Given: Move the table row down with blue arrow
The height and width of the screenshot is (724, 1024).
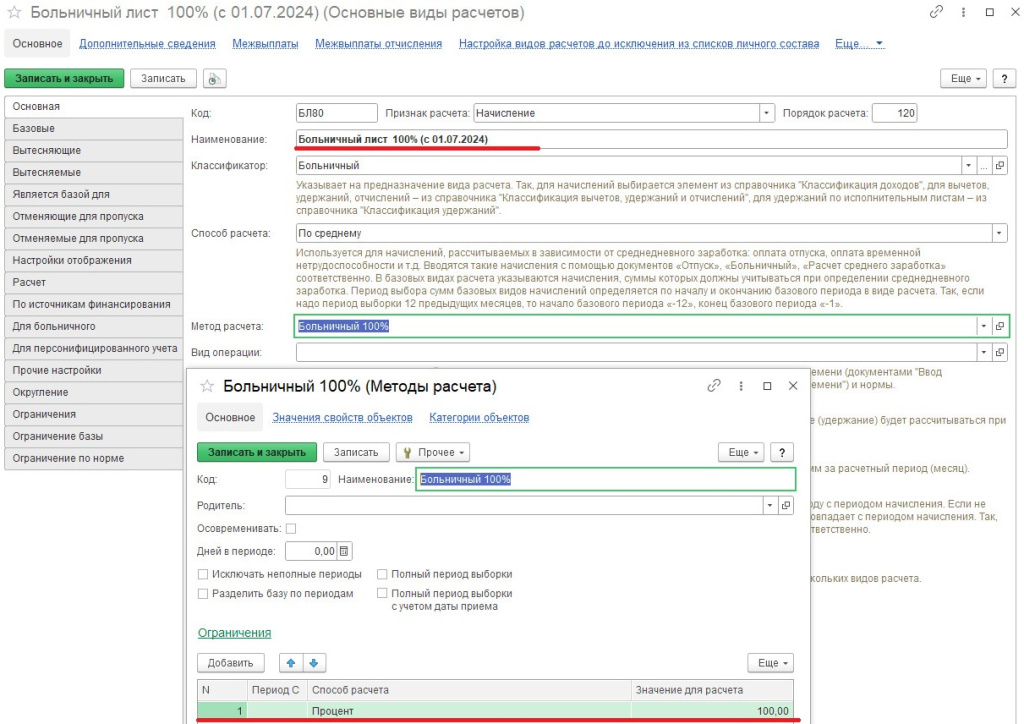Looking at the screenshot, I should pyautogui.click(x=314, y=663).
